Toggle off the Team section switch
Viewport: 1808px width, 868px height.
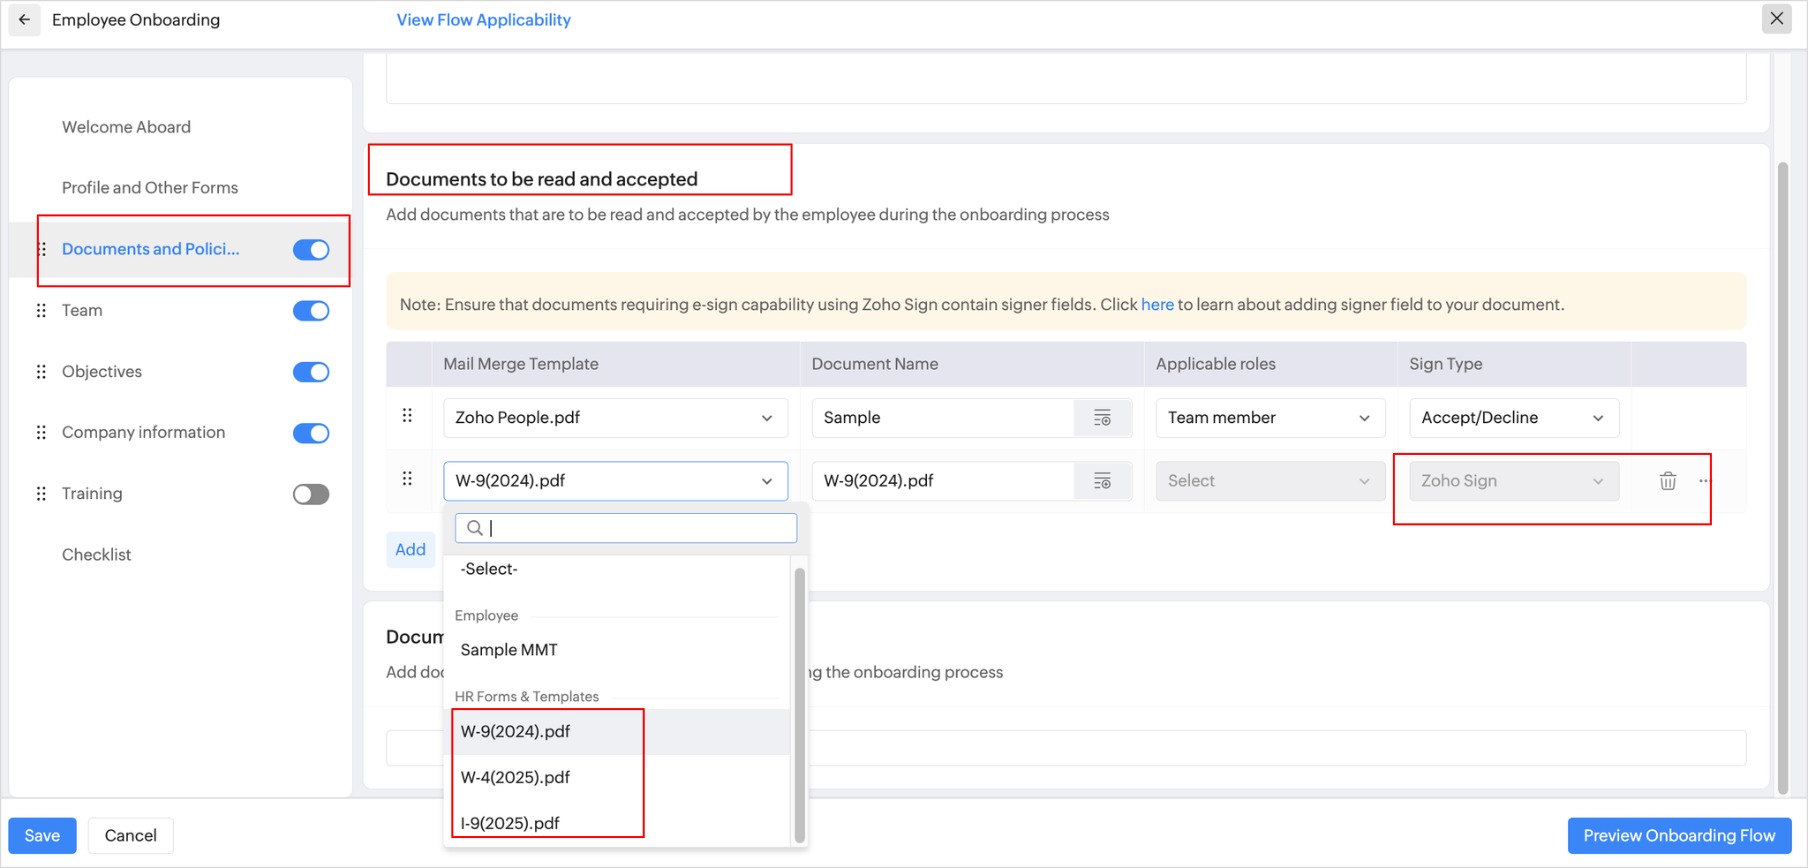pos(311,311)
